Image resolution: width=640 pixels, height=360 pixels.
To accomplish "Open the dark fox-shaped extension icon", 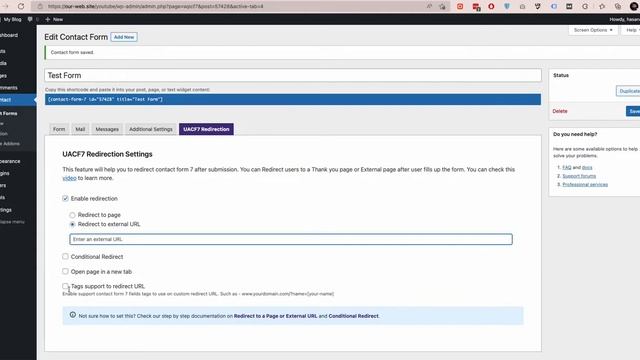I will [538, 6].
